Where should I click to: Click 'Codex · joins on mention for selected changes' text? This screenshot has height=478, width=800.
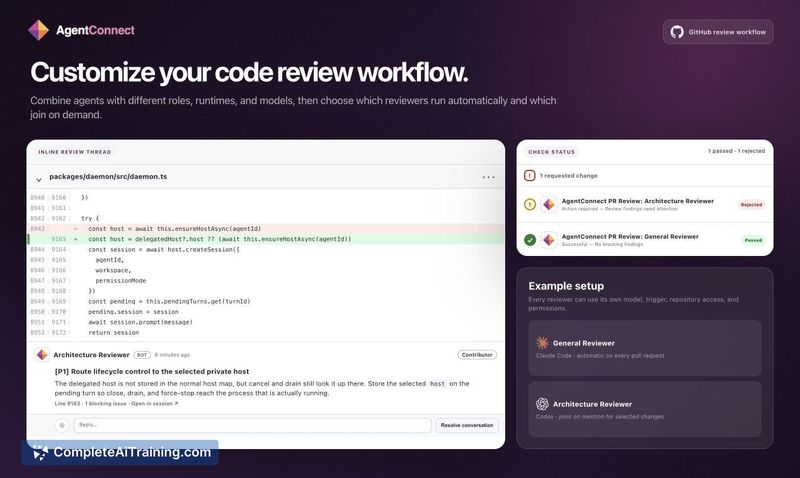point(600,417)
